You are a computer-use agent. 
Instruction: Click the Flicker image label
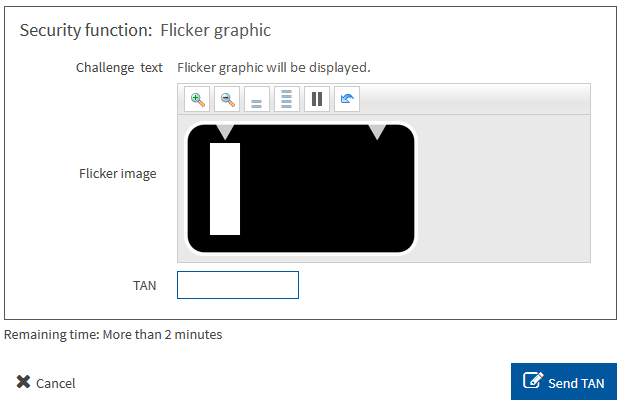tap(117, 174)
